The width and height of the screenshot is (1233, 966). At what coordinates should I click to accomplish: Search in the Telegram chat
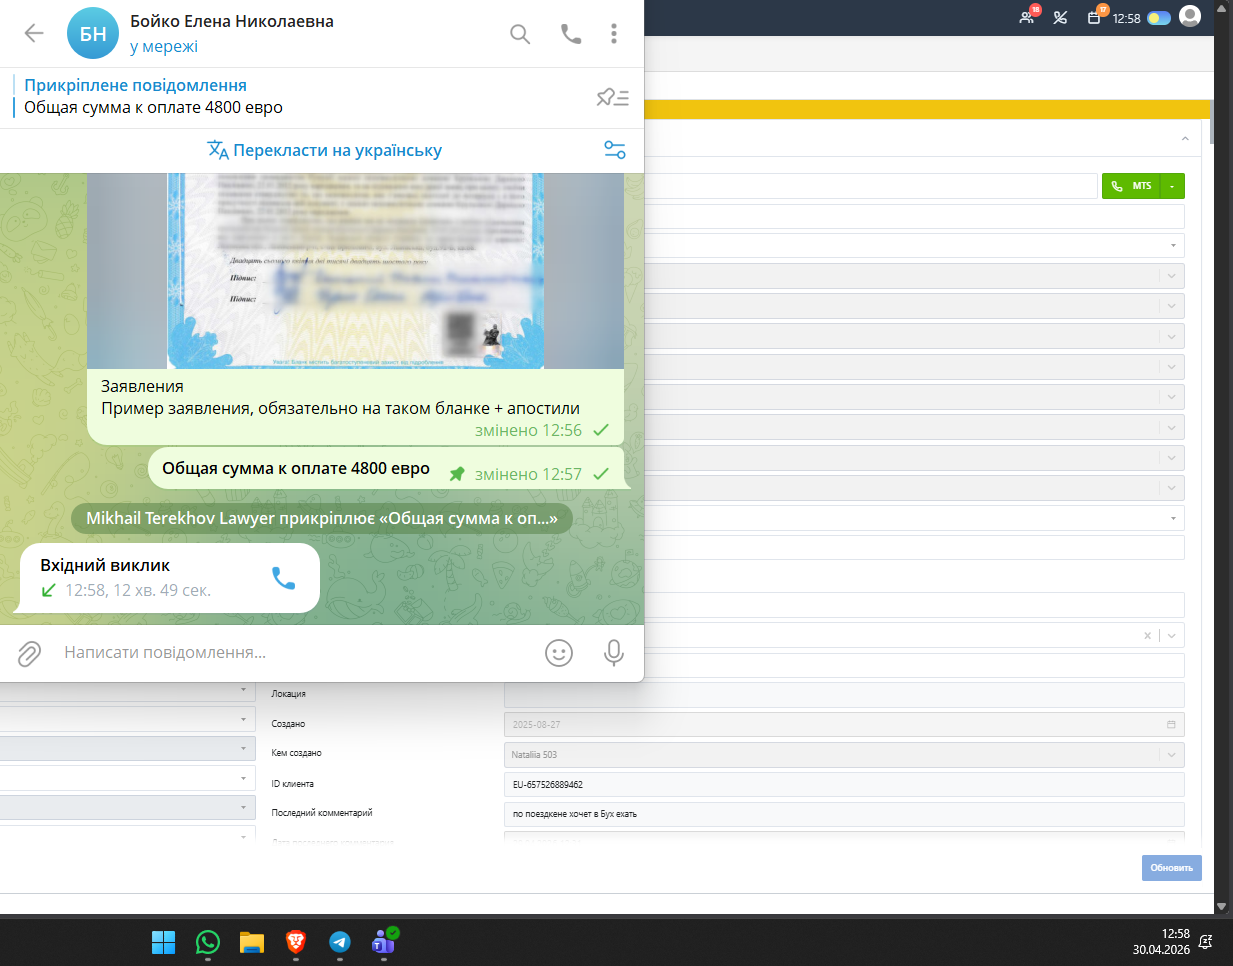coord(520,34)
